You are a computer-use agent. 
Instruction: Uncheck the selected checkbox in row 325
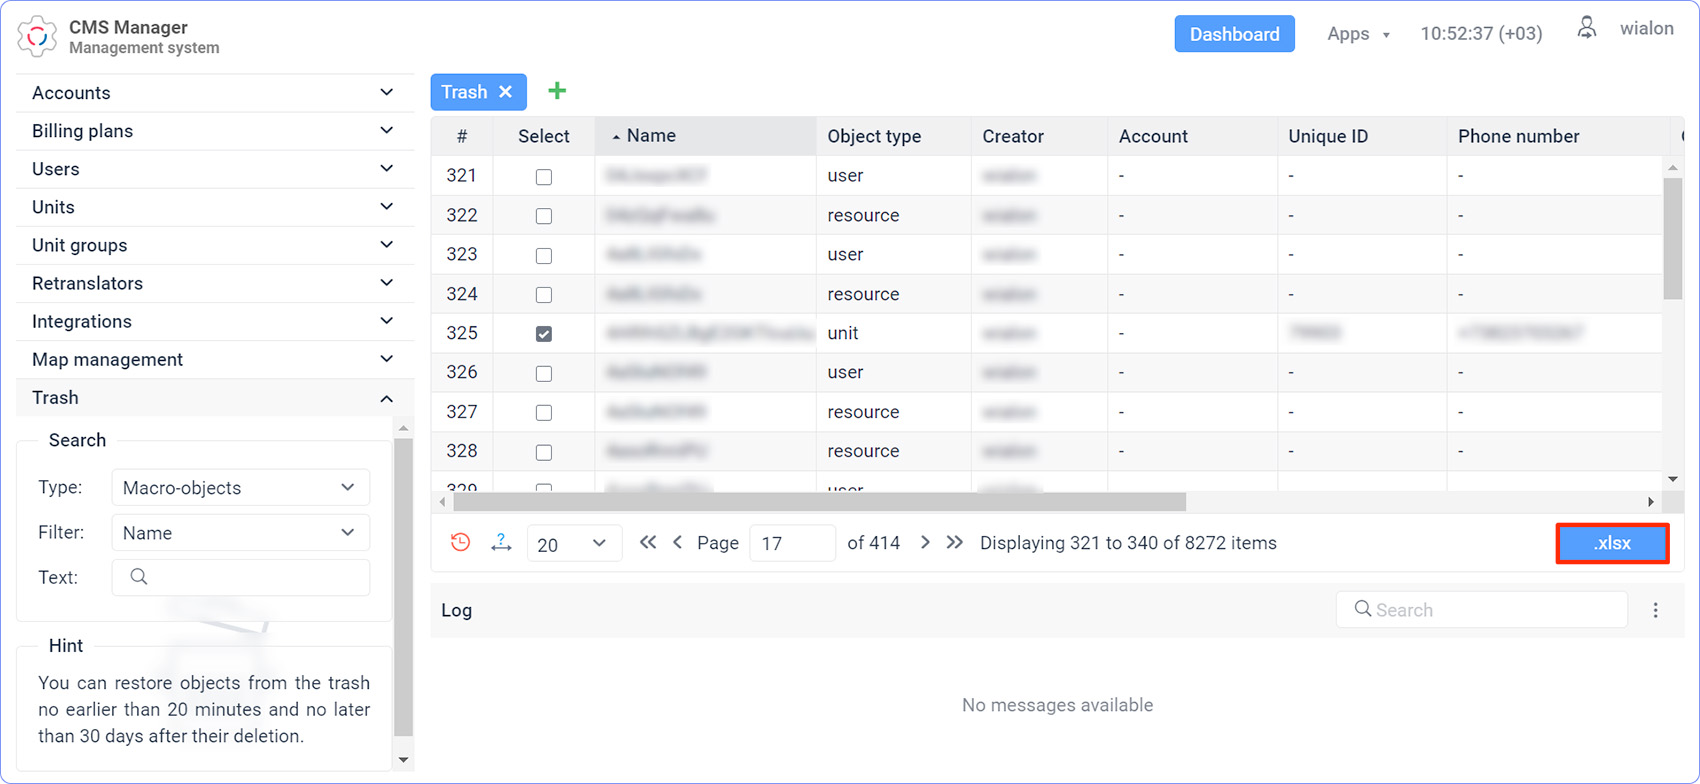point(544,334)
